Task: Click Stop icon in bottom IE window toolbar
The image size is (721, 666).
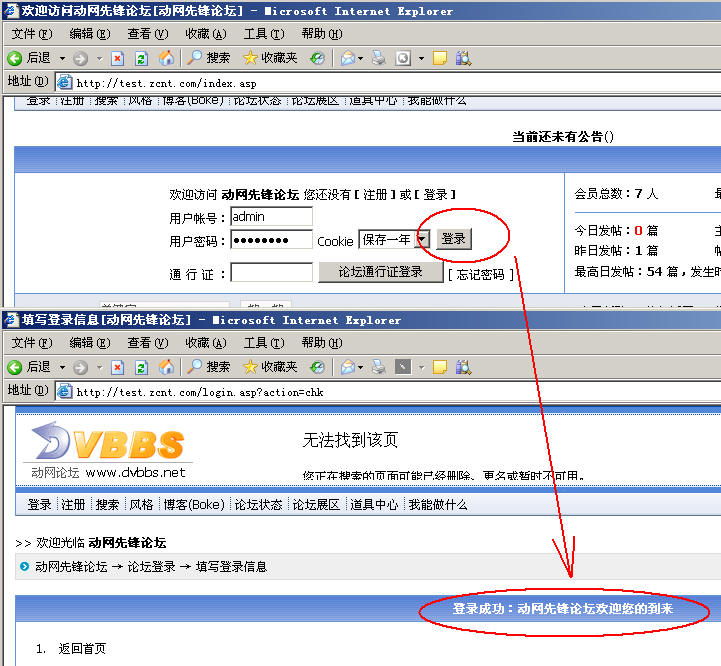Action: point(118,367)
